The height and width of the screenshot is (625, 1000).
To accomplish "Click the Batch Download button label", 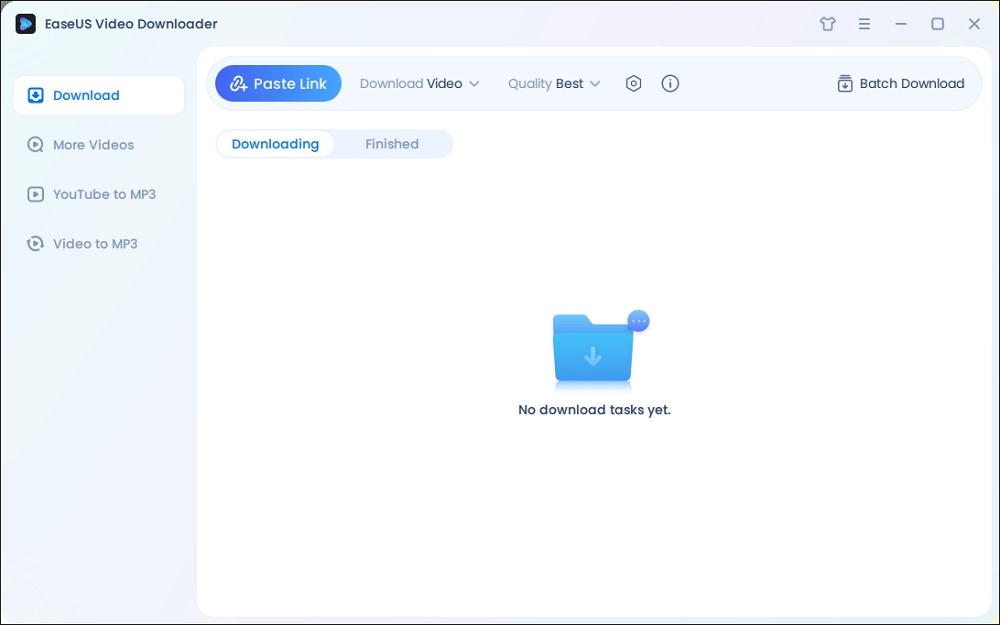I will [912, 84].
